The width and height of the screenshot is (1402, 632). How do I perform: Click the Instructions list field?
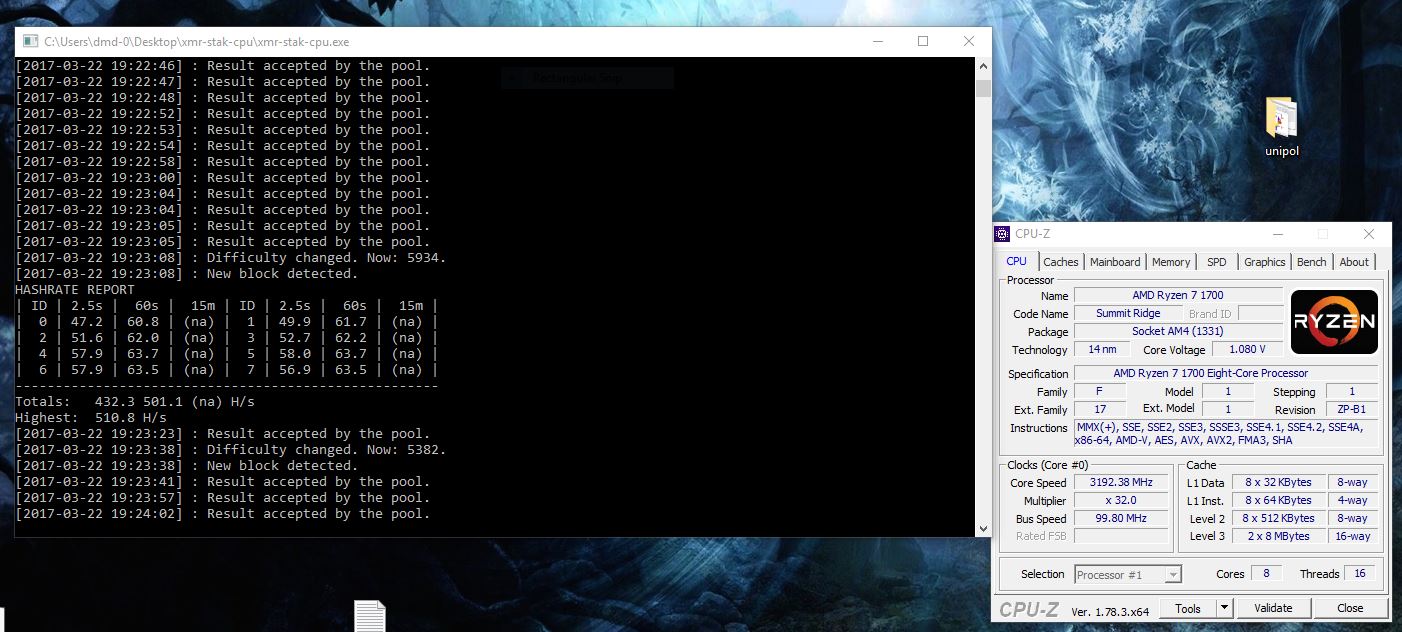pos(1225,433)
